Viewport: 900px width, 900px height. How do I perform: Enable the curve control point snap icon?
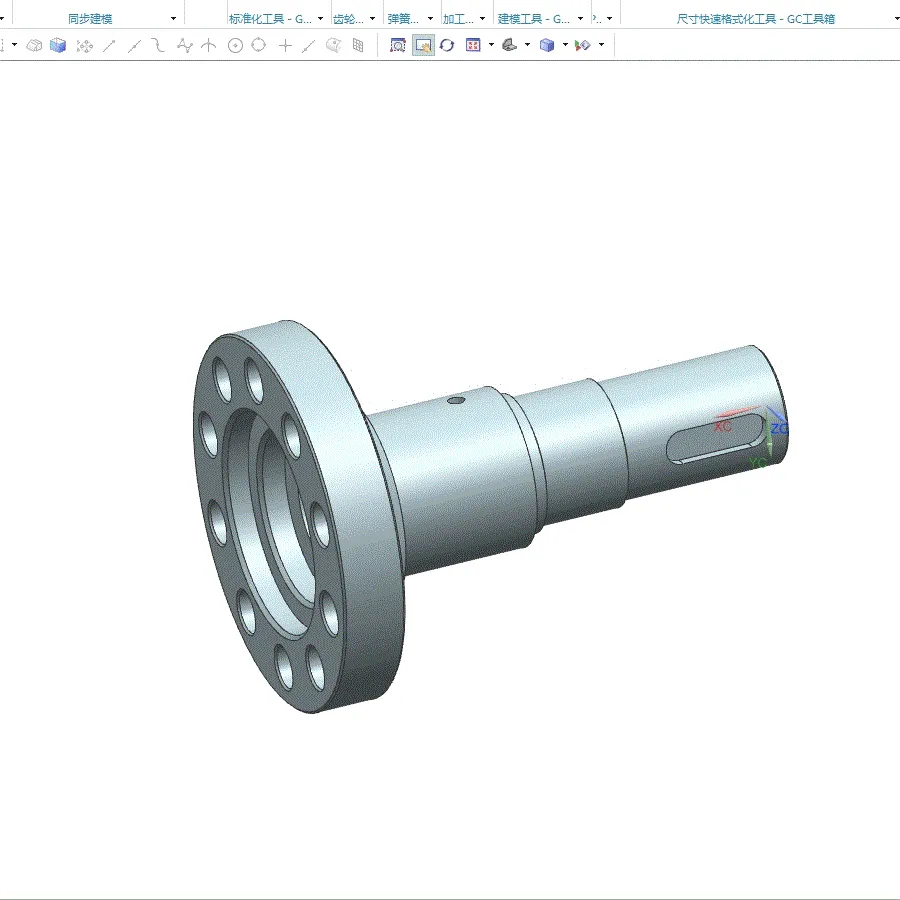pyautogui.click(x=158, y=45)
